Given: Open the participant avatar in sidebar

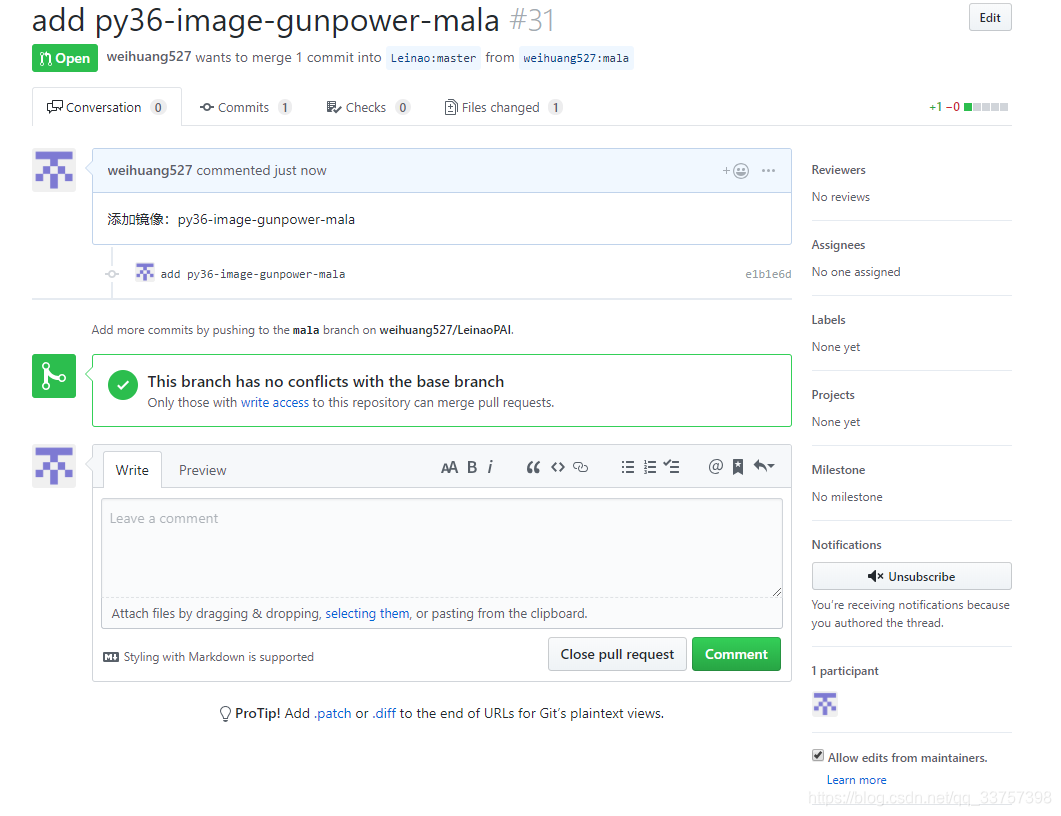Looking at the screenshot, I should 825,704.
